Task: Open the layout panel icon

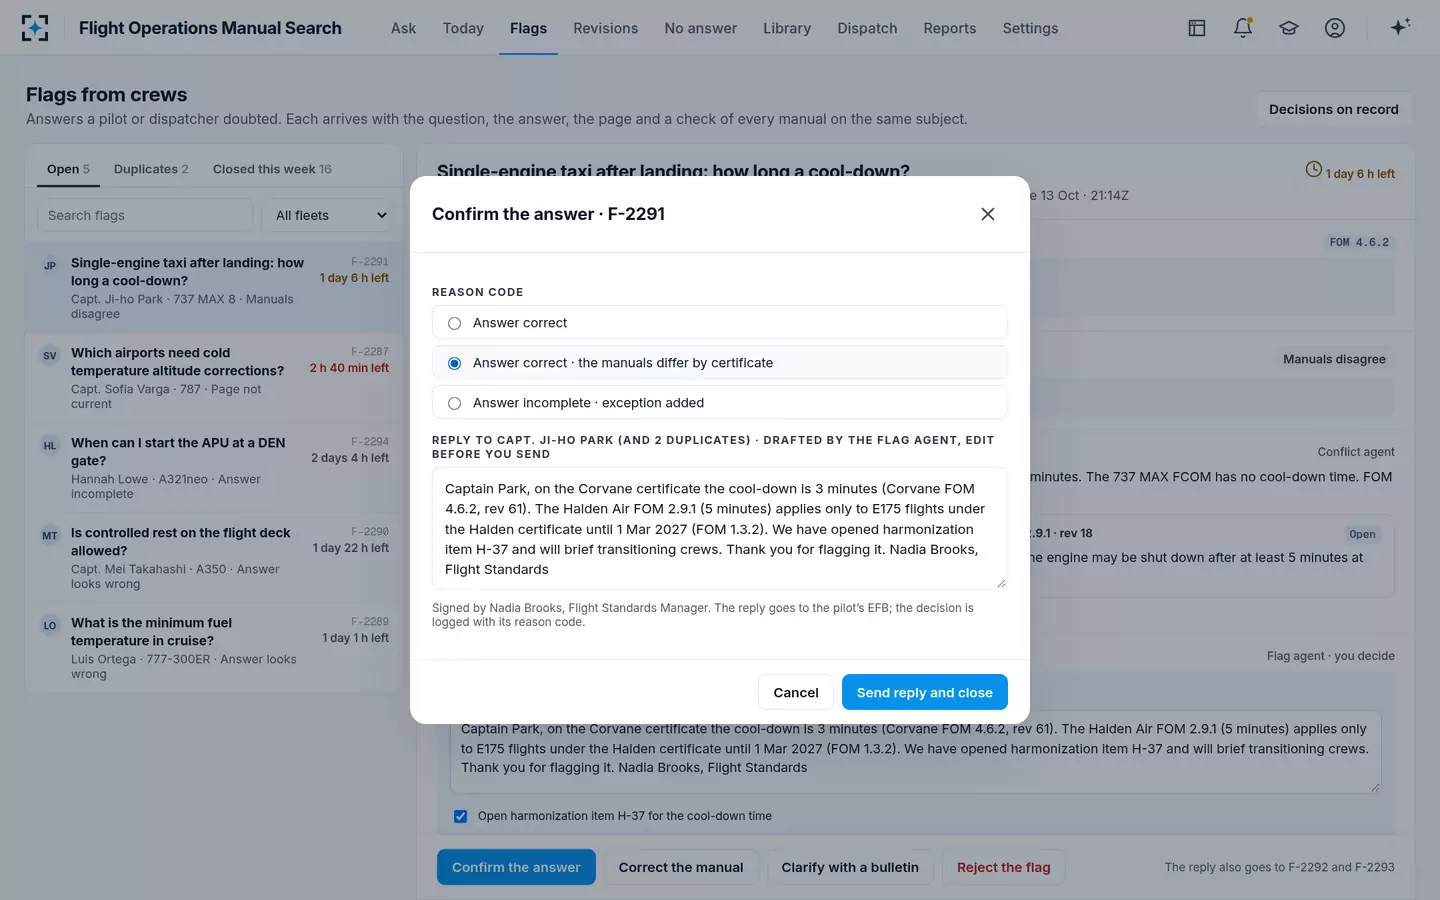Action: tap(1197, 28)
